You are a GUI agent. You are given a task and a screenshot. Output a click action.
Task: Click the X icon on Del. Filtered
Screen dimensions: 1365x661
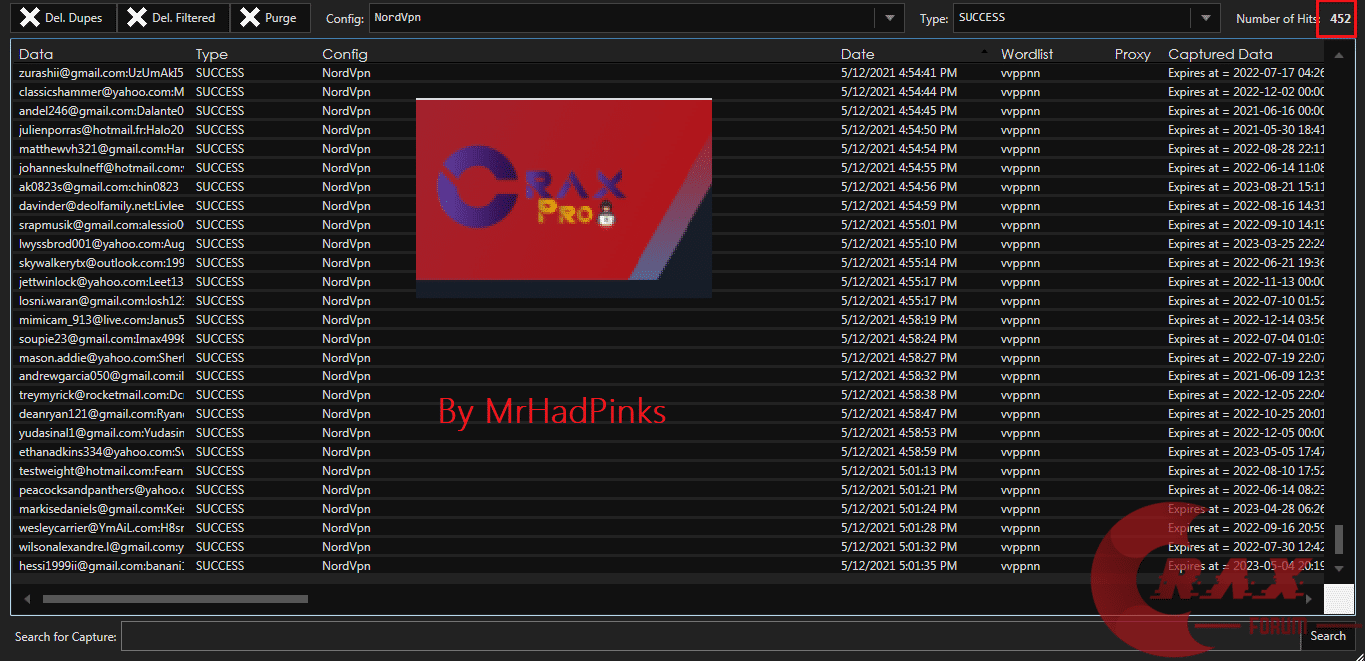coord(138,18)
